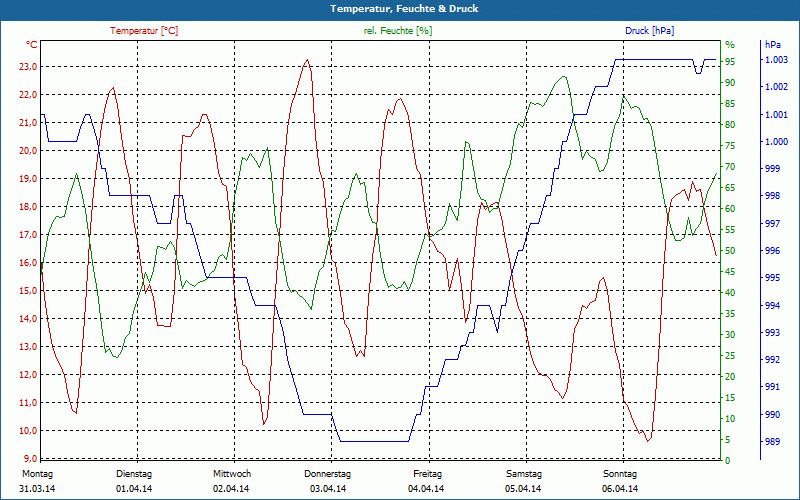
Task: Click the 22,0 temperature axis value
Action: [x=28, y=95]
